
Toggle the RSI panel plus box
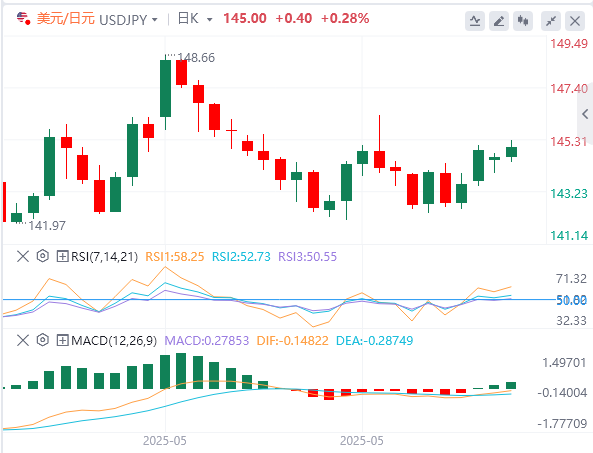click(62, 256)
